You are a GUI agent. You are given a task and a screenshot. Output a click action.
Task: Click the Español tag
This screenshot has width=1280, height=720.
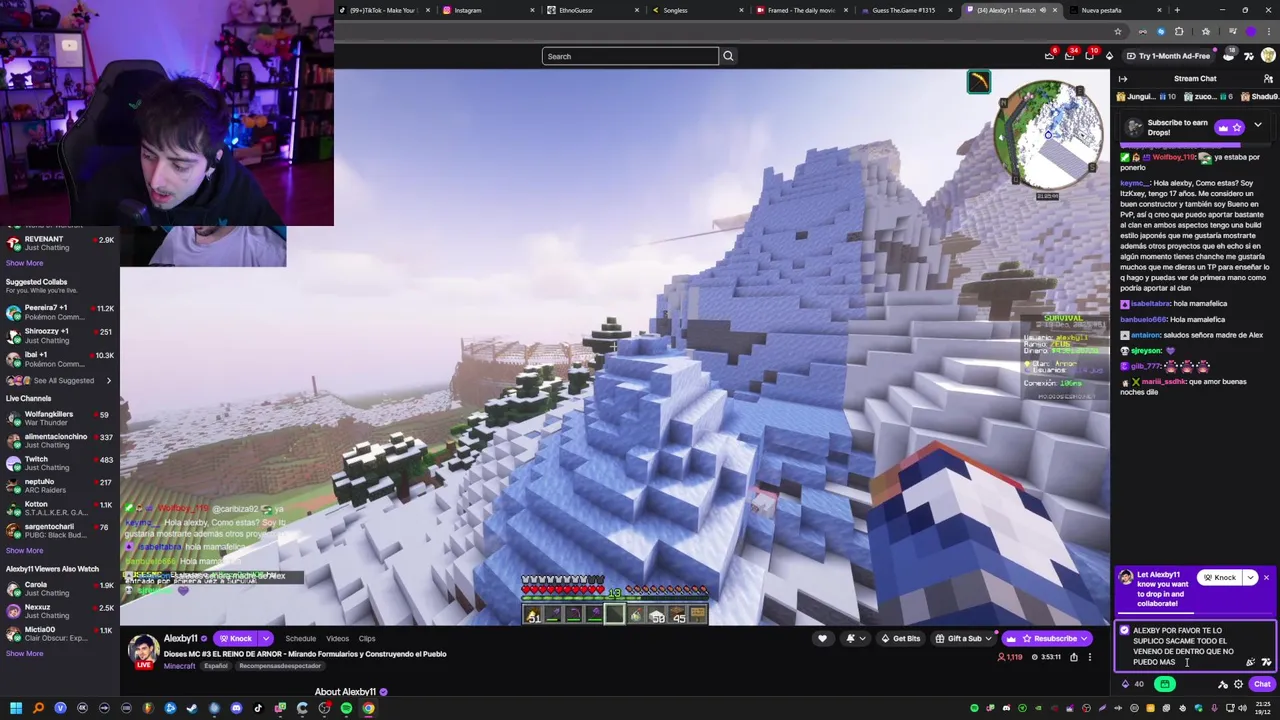click(x=216, y=666)
